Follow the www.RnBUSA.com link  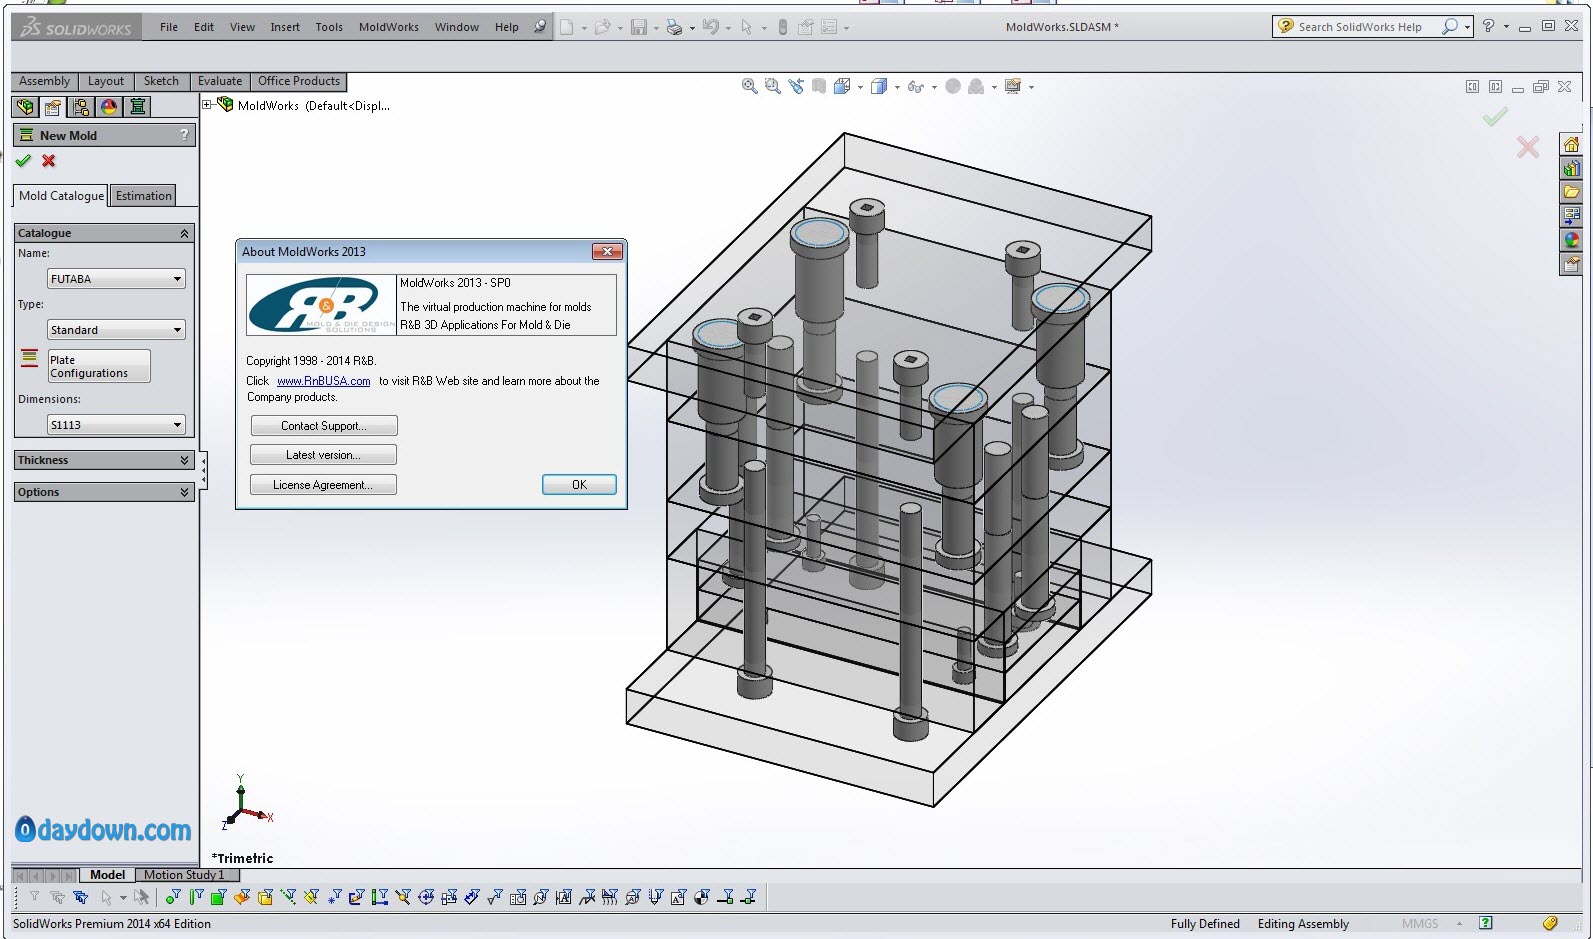pos(323,381)
